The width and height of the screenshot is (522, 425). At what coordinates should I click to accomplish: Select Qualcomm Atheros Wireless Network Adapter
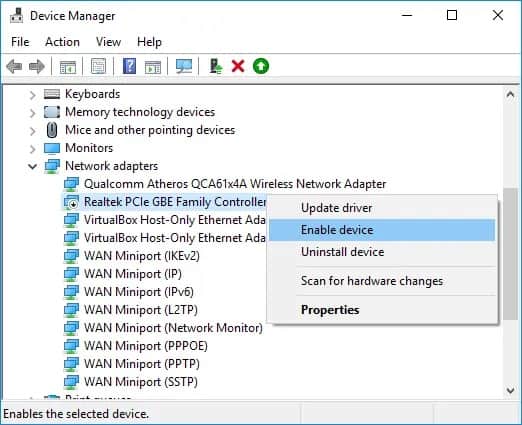click(235, 184)
